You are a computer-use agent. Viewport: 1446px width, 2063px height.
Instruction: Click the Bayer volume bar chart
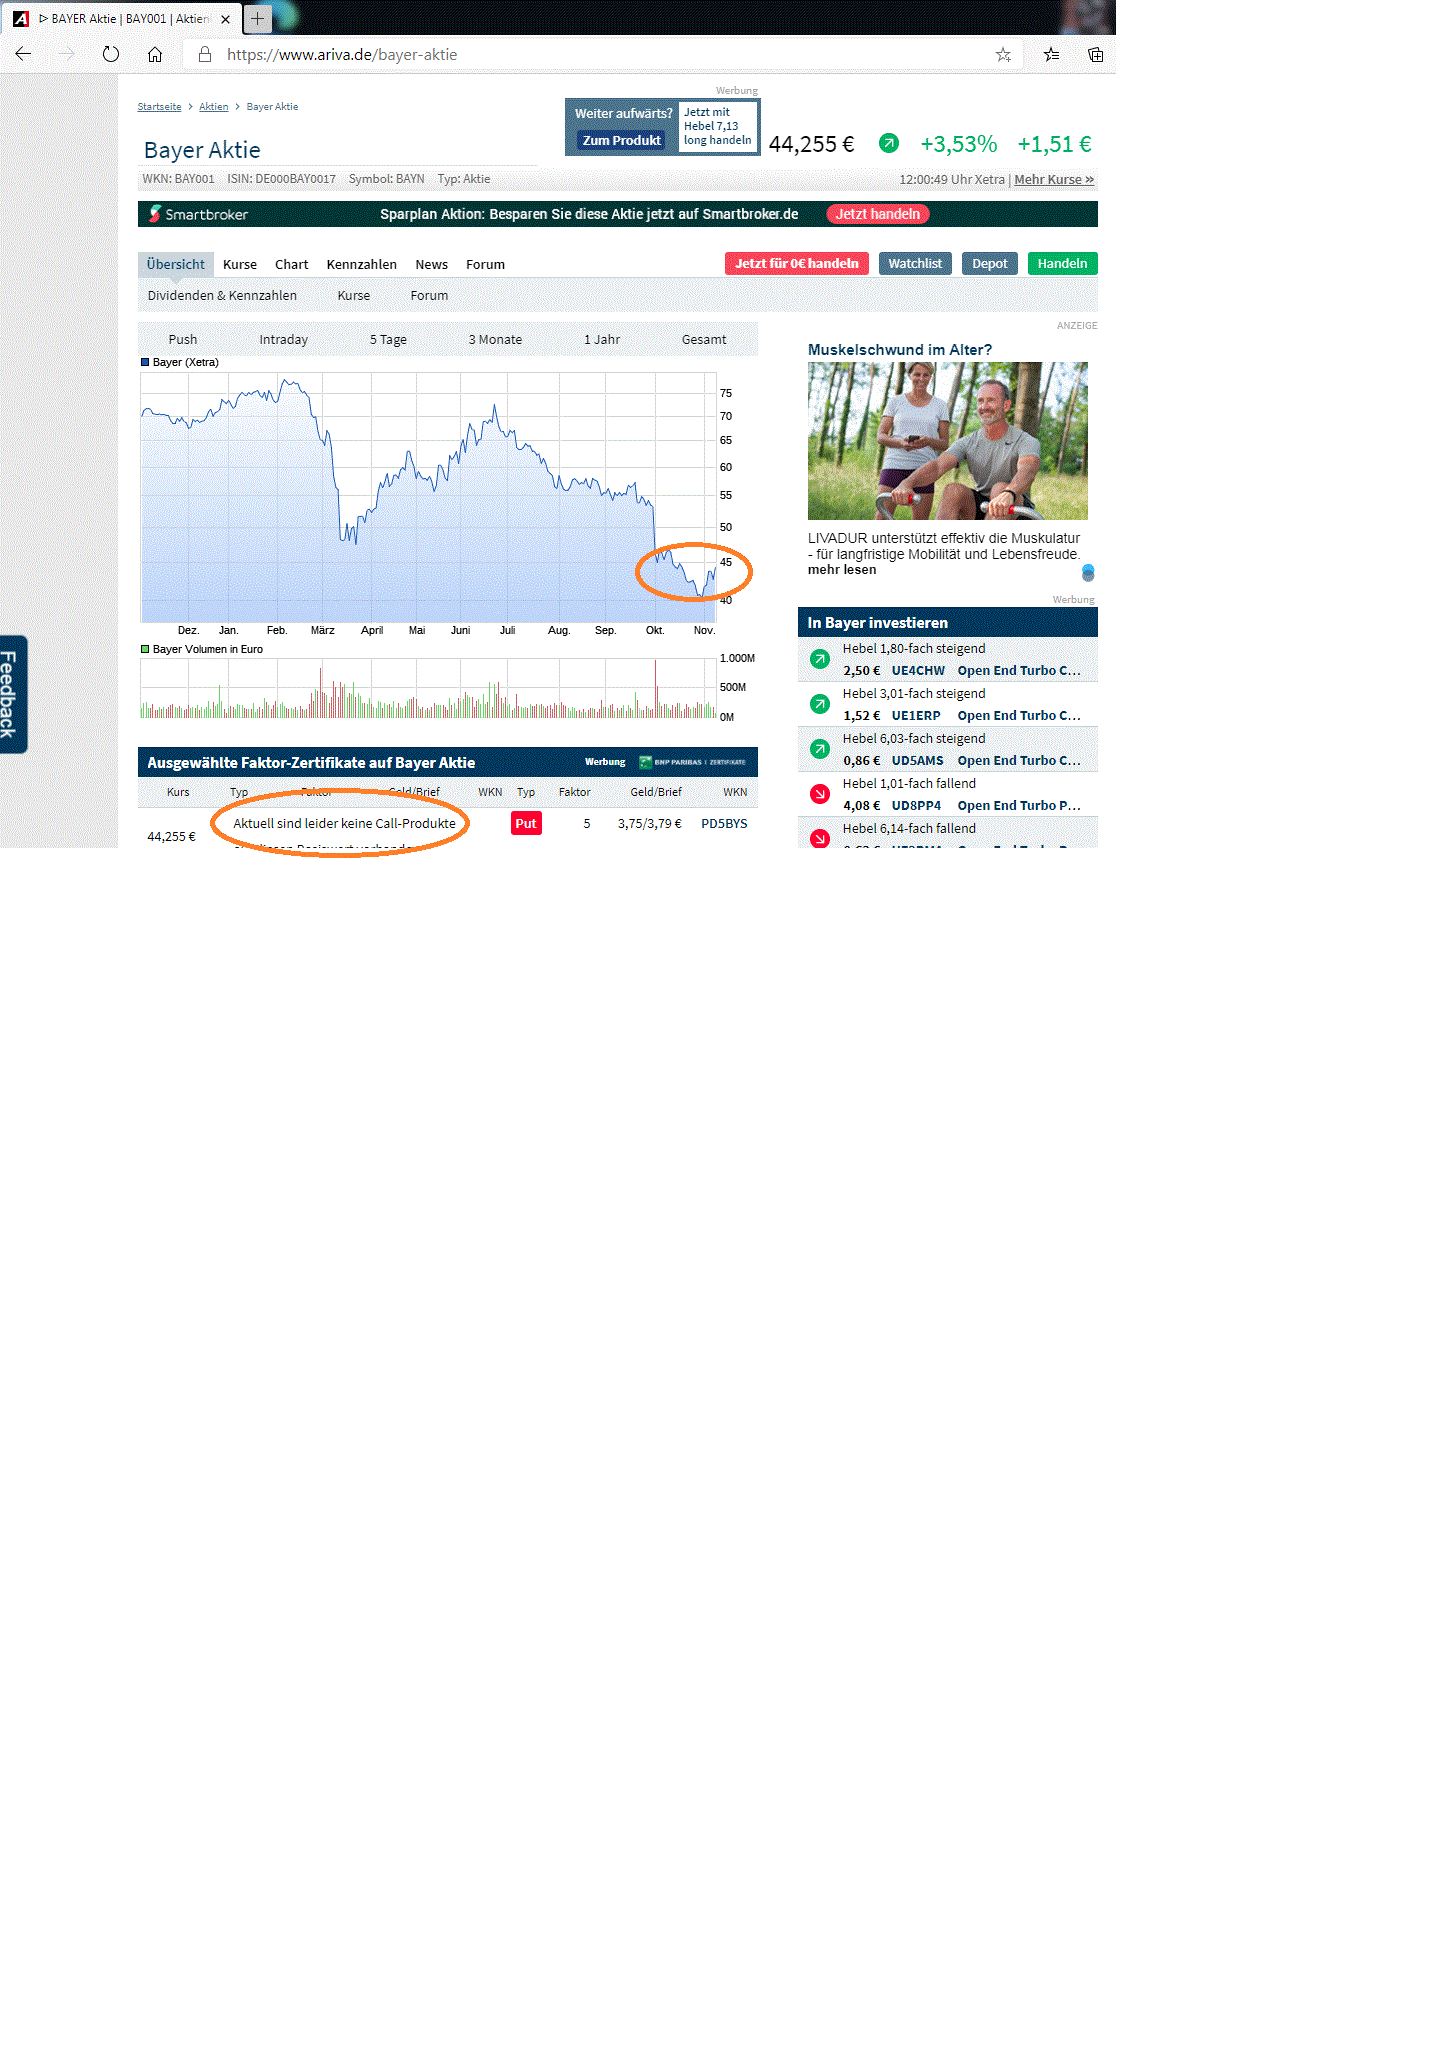point(429,688)
